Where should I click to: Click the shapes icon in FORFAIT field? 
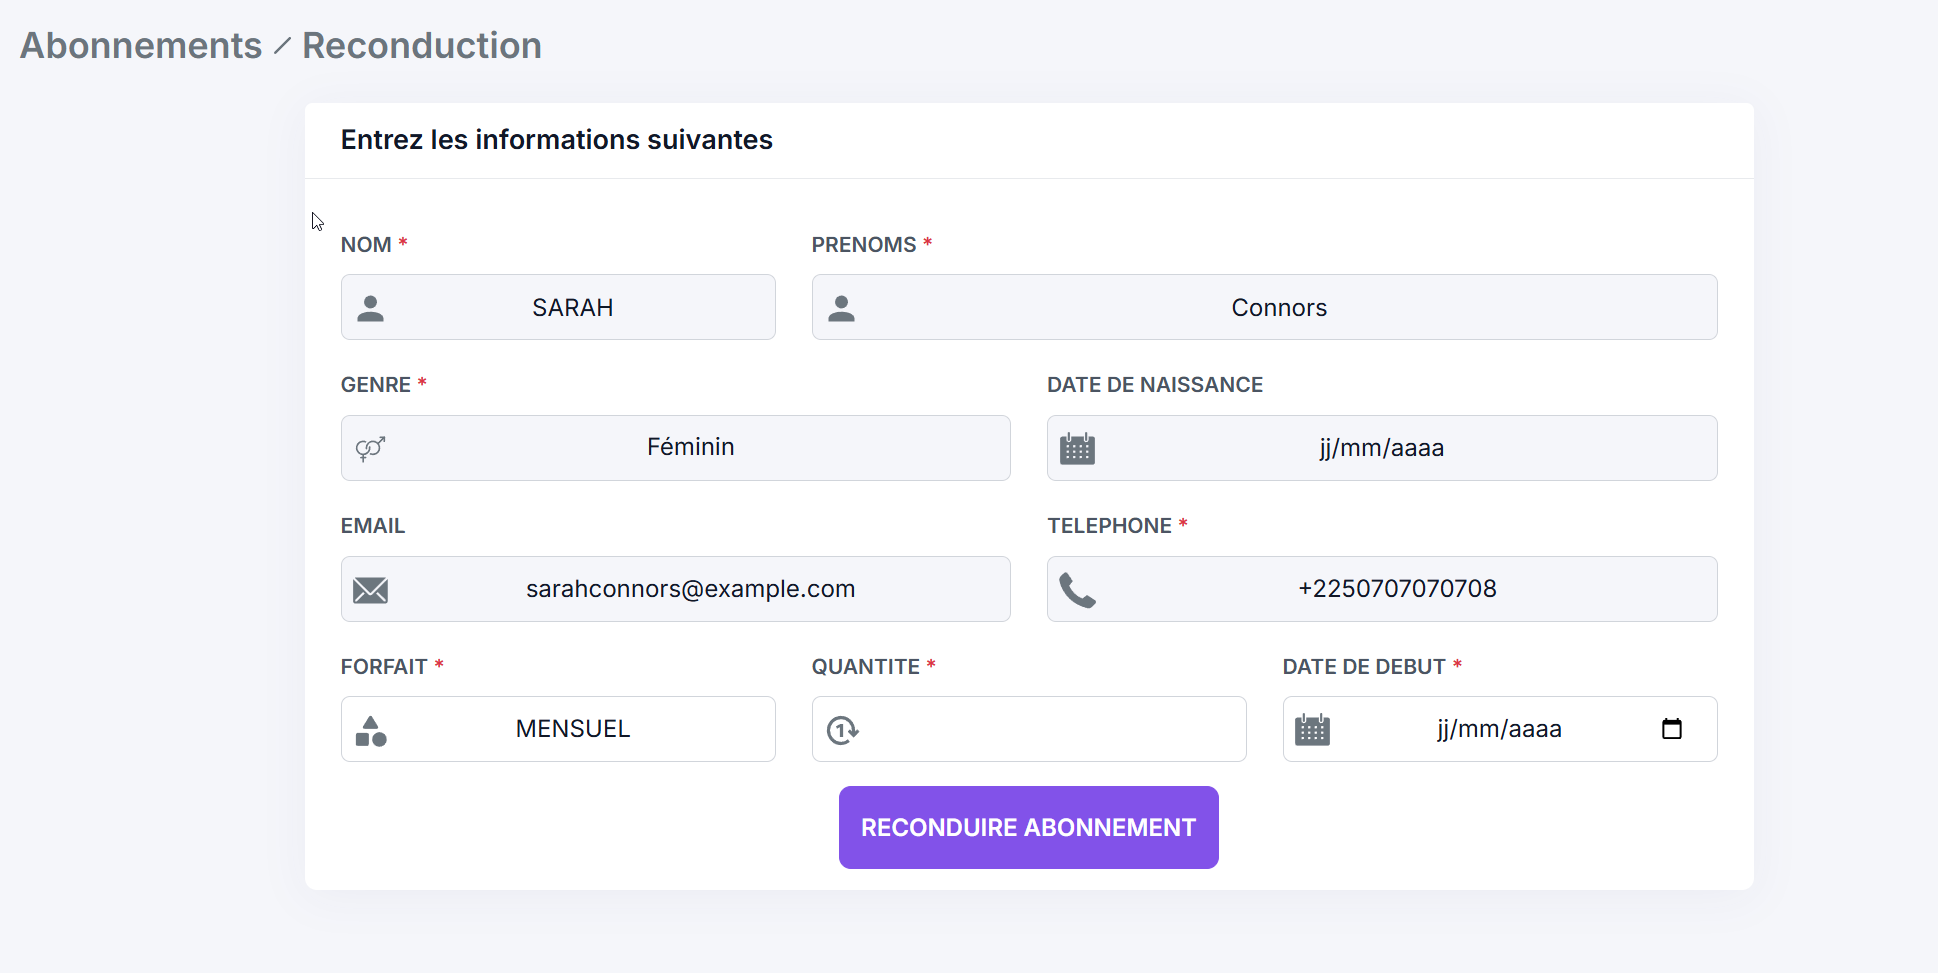[371, 731]
